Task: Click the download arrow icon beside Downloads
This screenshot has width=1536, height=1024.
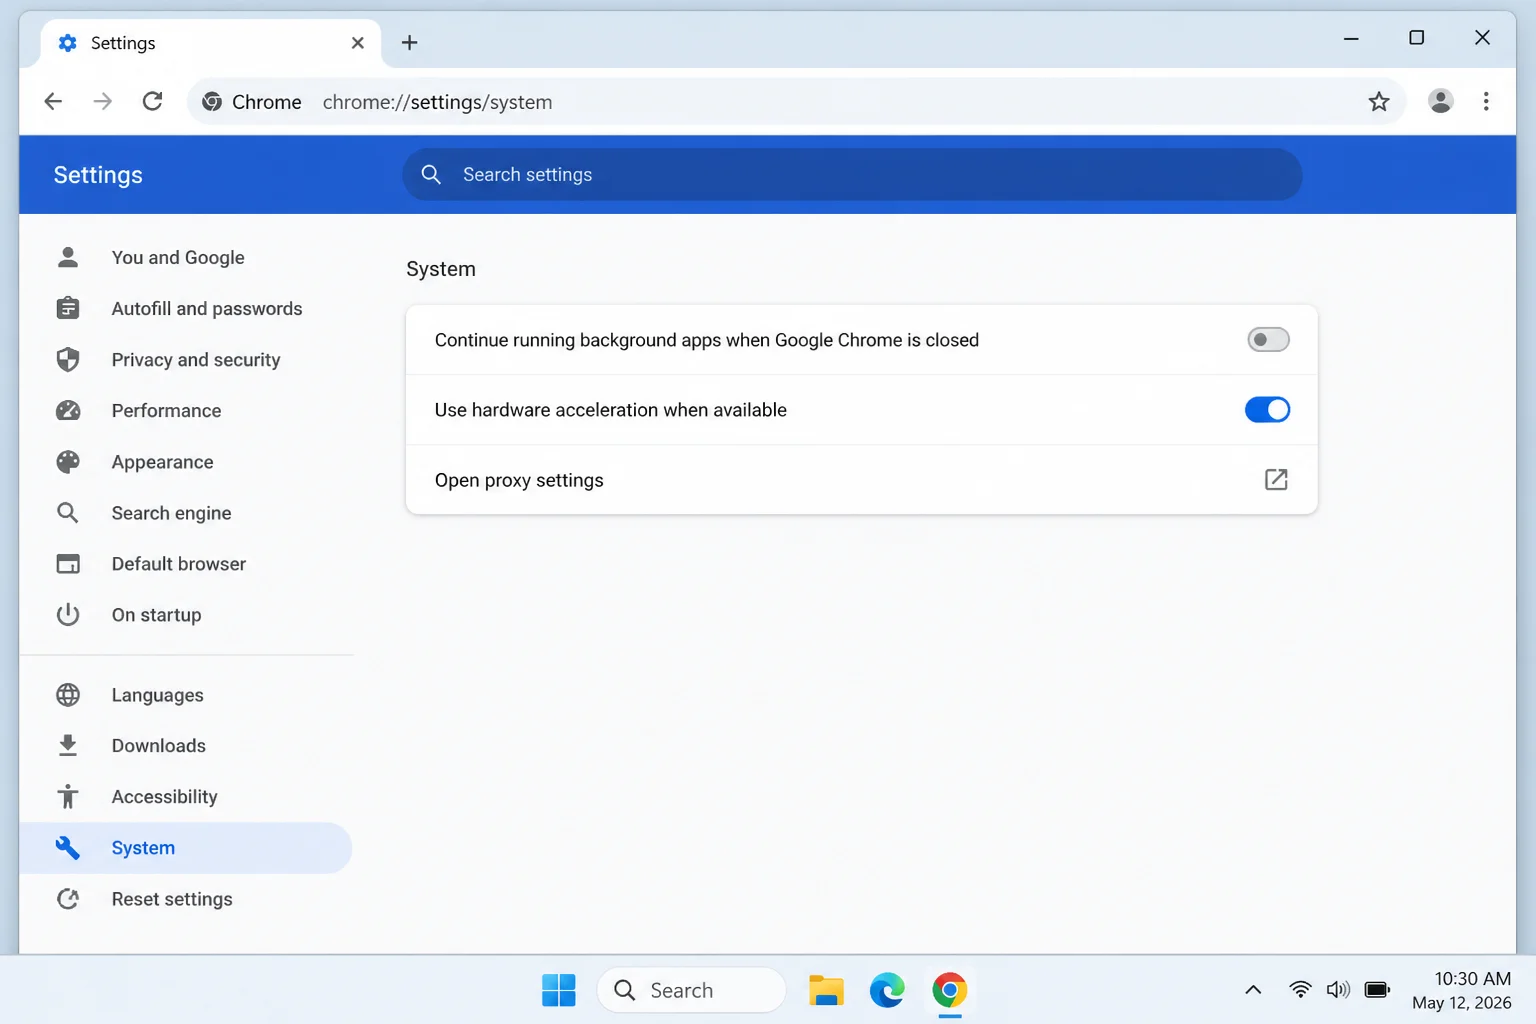Action: pos(68,745)
